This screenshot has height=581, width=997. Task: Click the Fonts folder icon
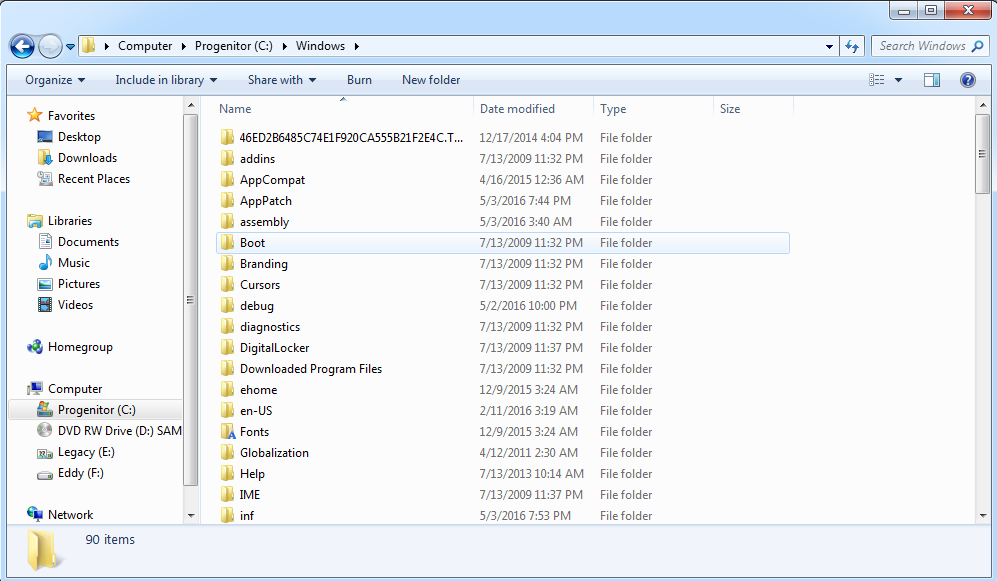(x=228, y=432)
